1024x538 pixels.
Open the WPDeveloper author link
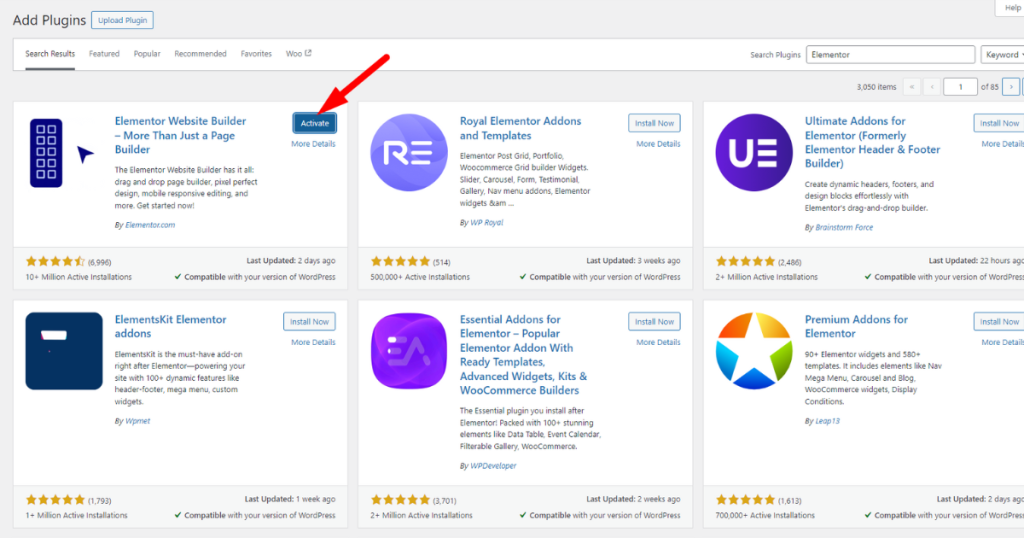[x=493, y=466]
